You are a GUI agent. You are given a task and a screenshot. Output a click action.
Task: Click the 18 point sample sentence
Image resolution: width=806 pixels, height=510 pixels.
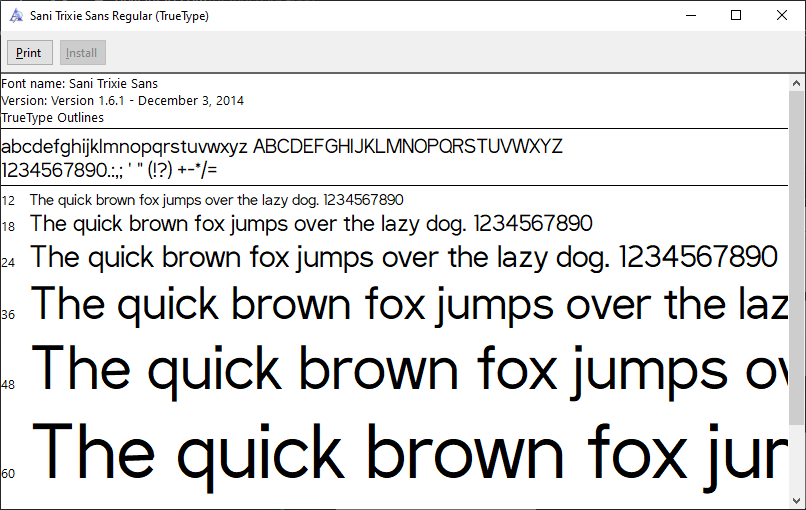click(x=311, y=224)
